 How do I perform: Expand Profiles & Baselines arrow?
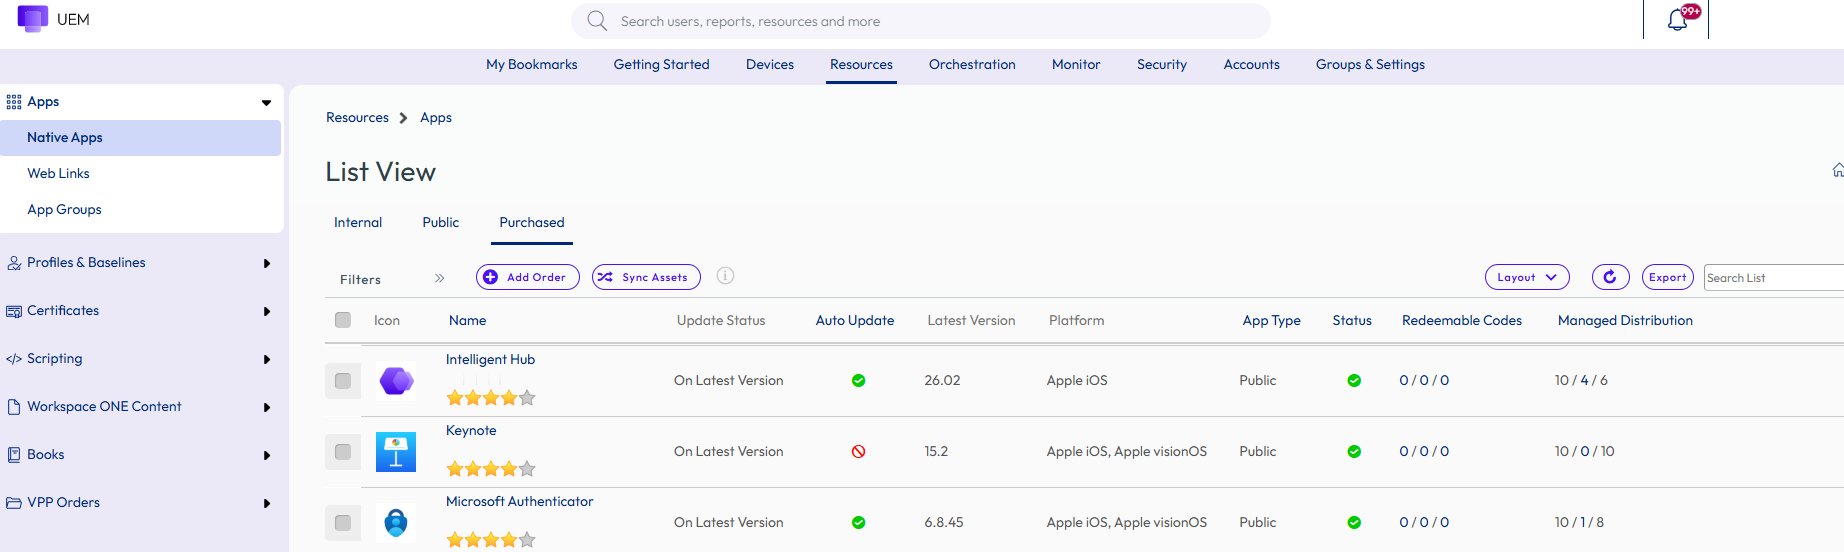[x=267, y=264]
